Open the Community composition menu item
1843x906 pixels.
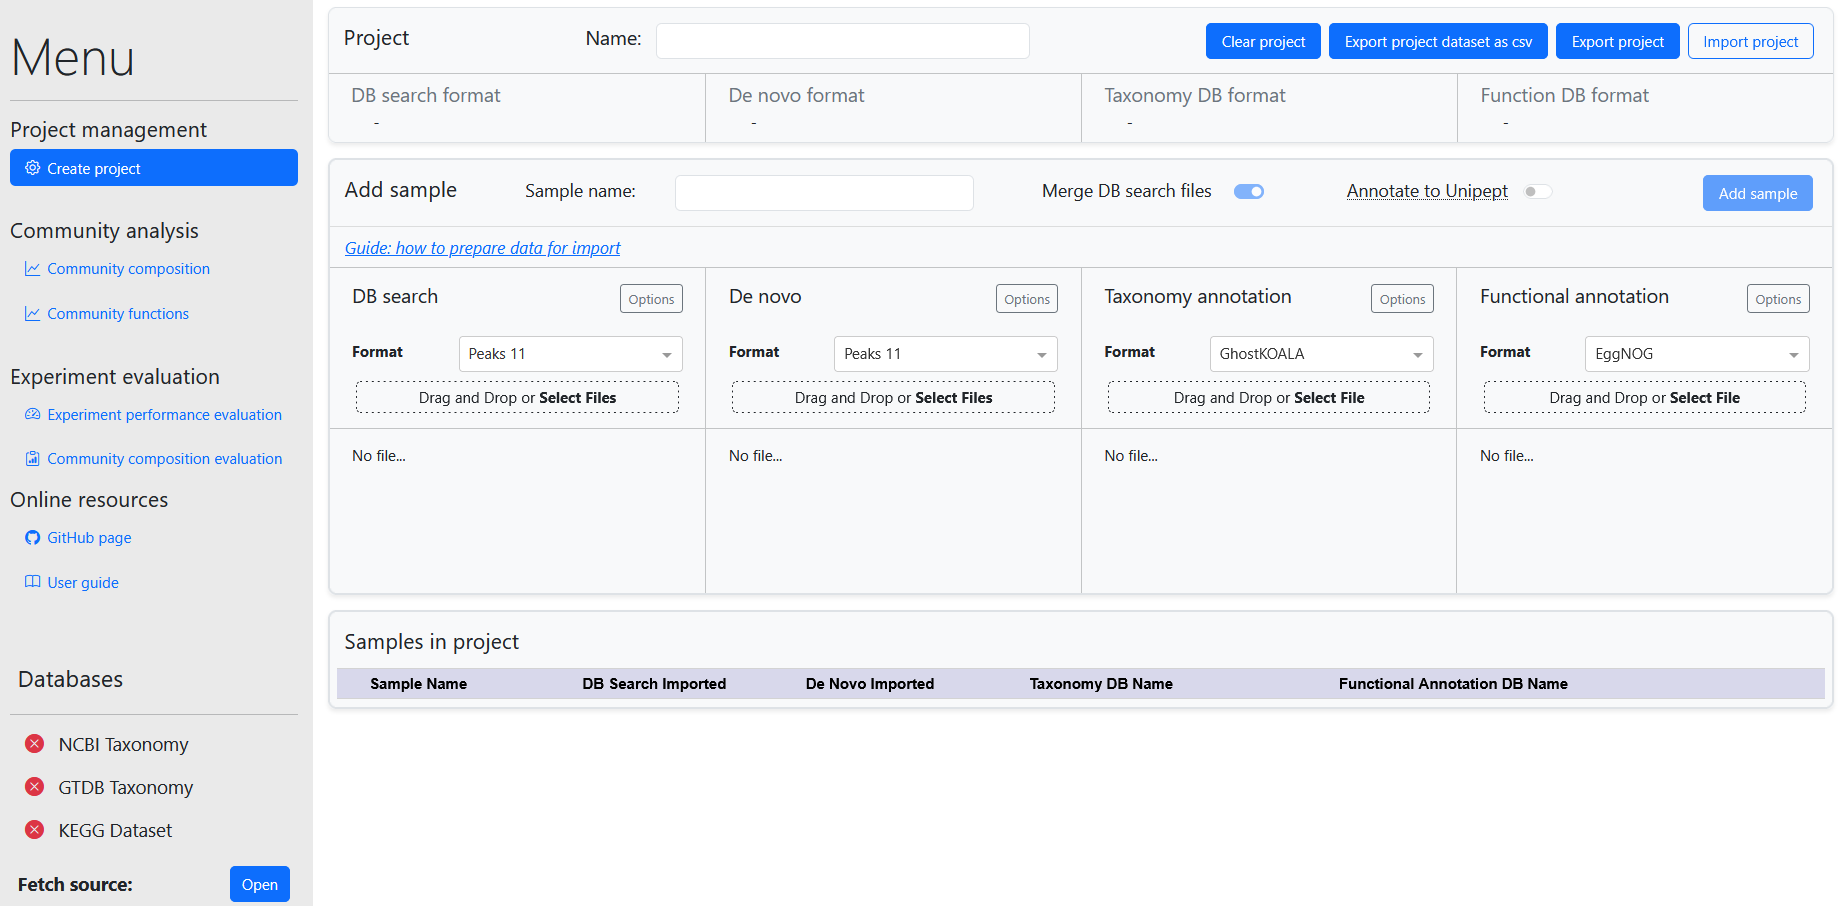(x=128, y=269)
